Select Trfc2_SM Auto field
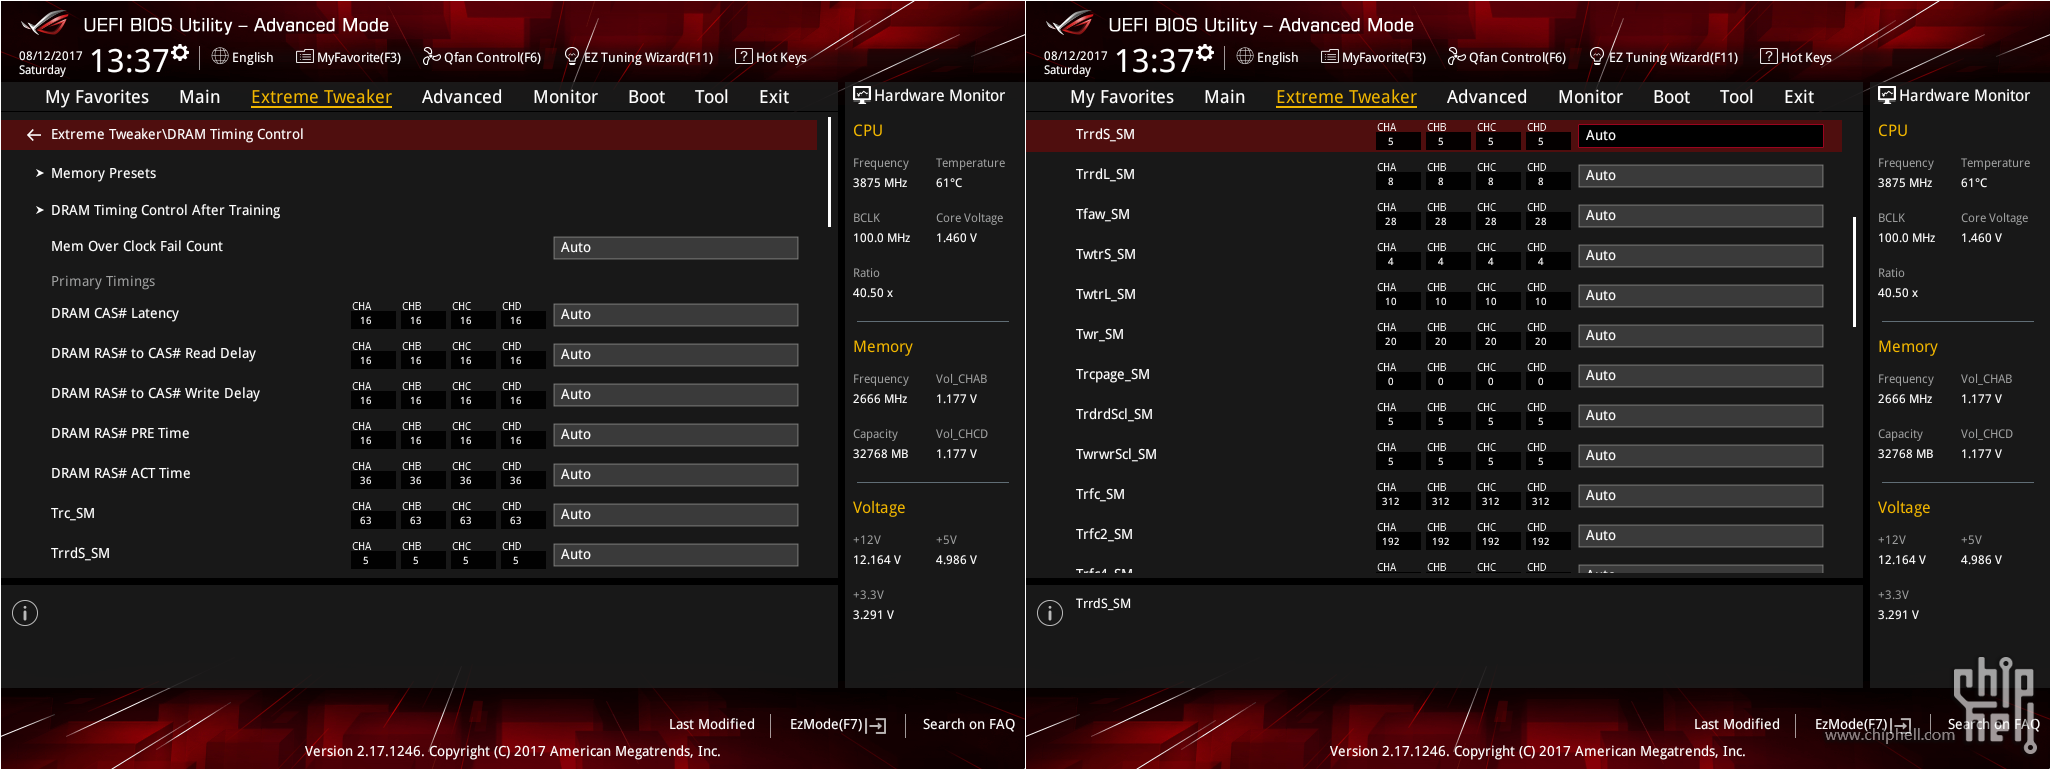Image resolution: width=2051 pixels, height=770 pixels. click(x=1701, y=535)
